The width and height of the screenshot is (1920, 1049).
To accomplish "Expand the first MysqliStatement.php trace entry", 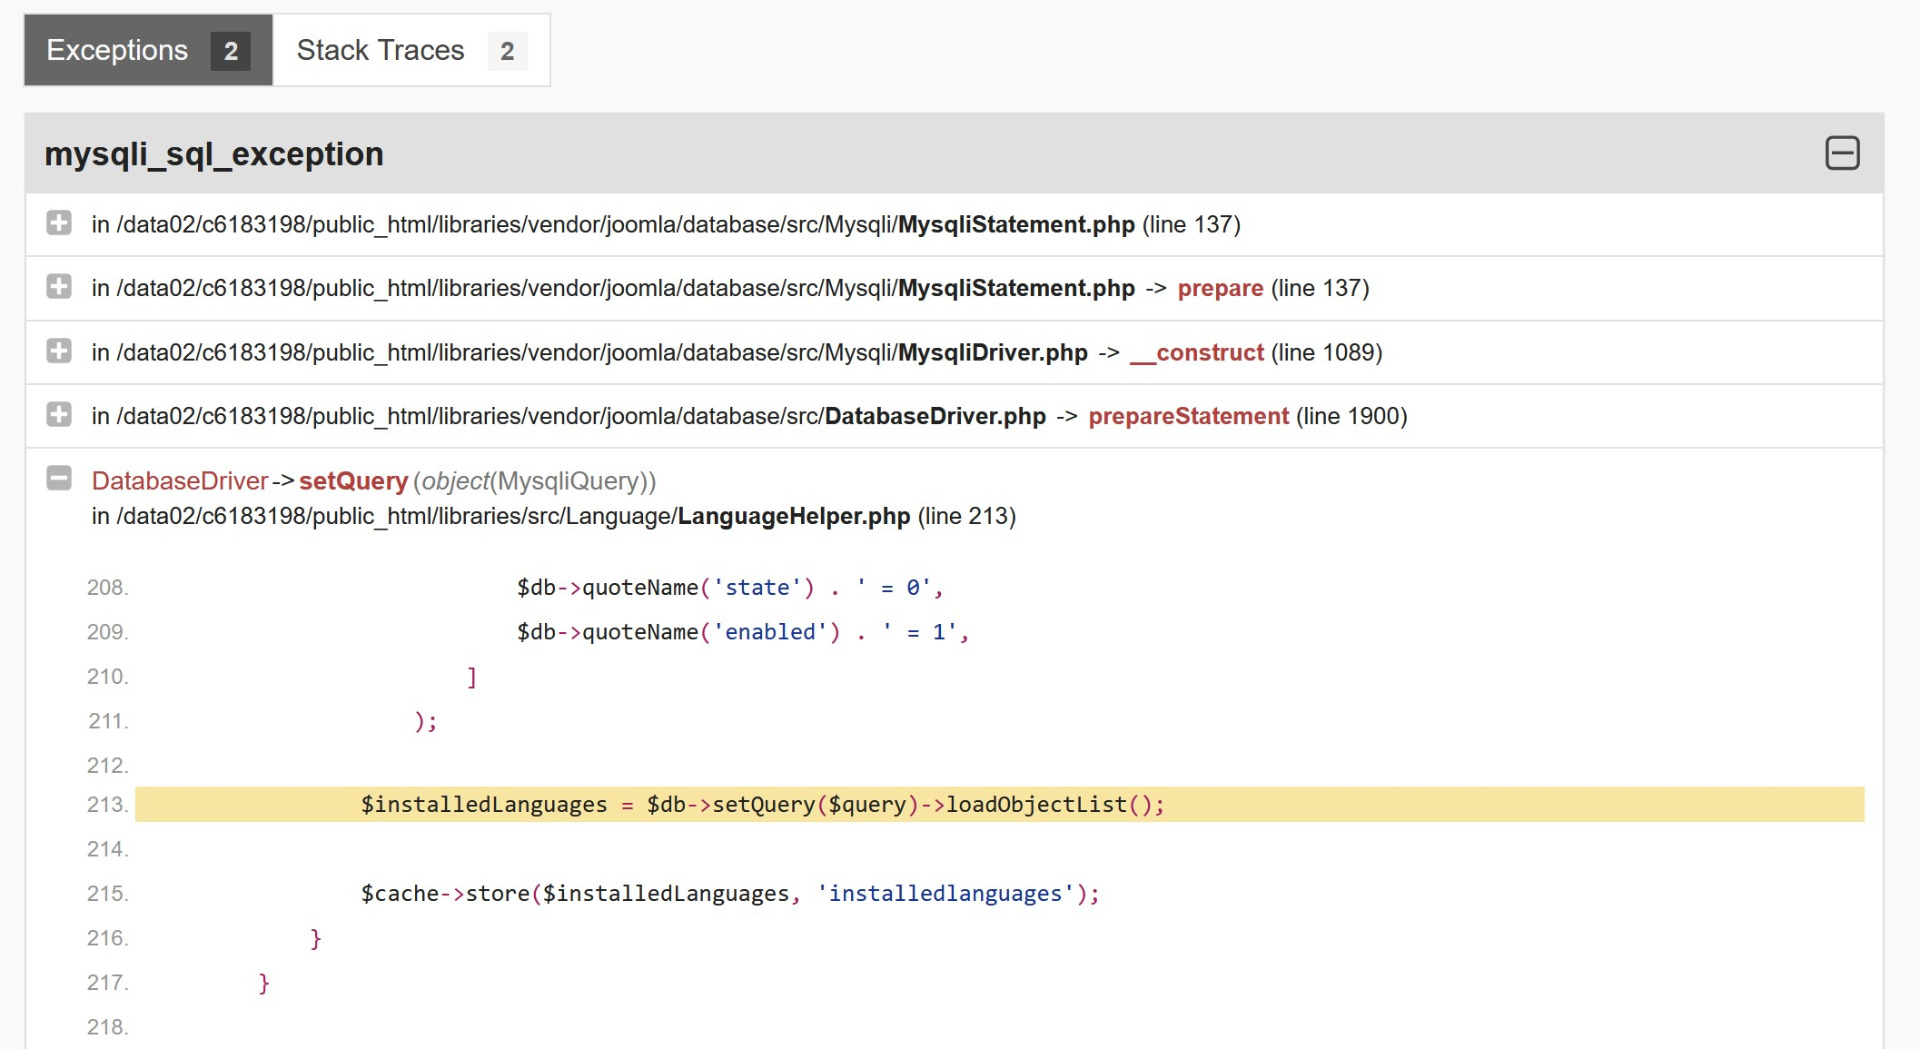I will point(59,223).
